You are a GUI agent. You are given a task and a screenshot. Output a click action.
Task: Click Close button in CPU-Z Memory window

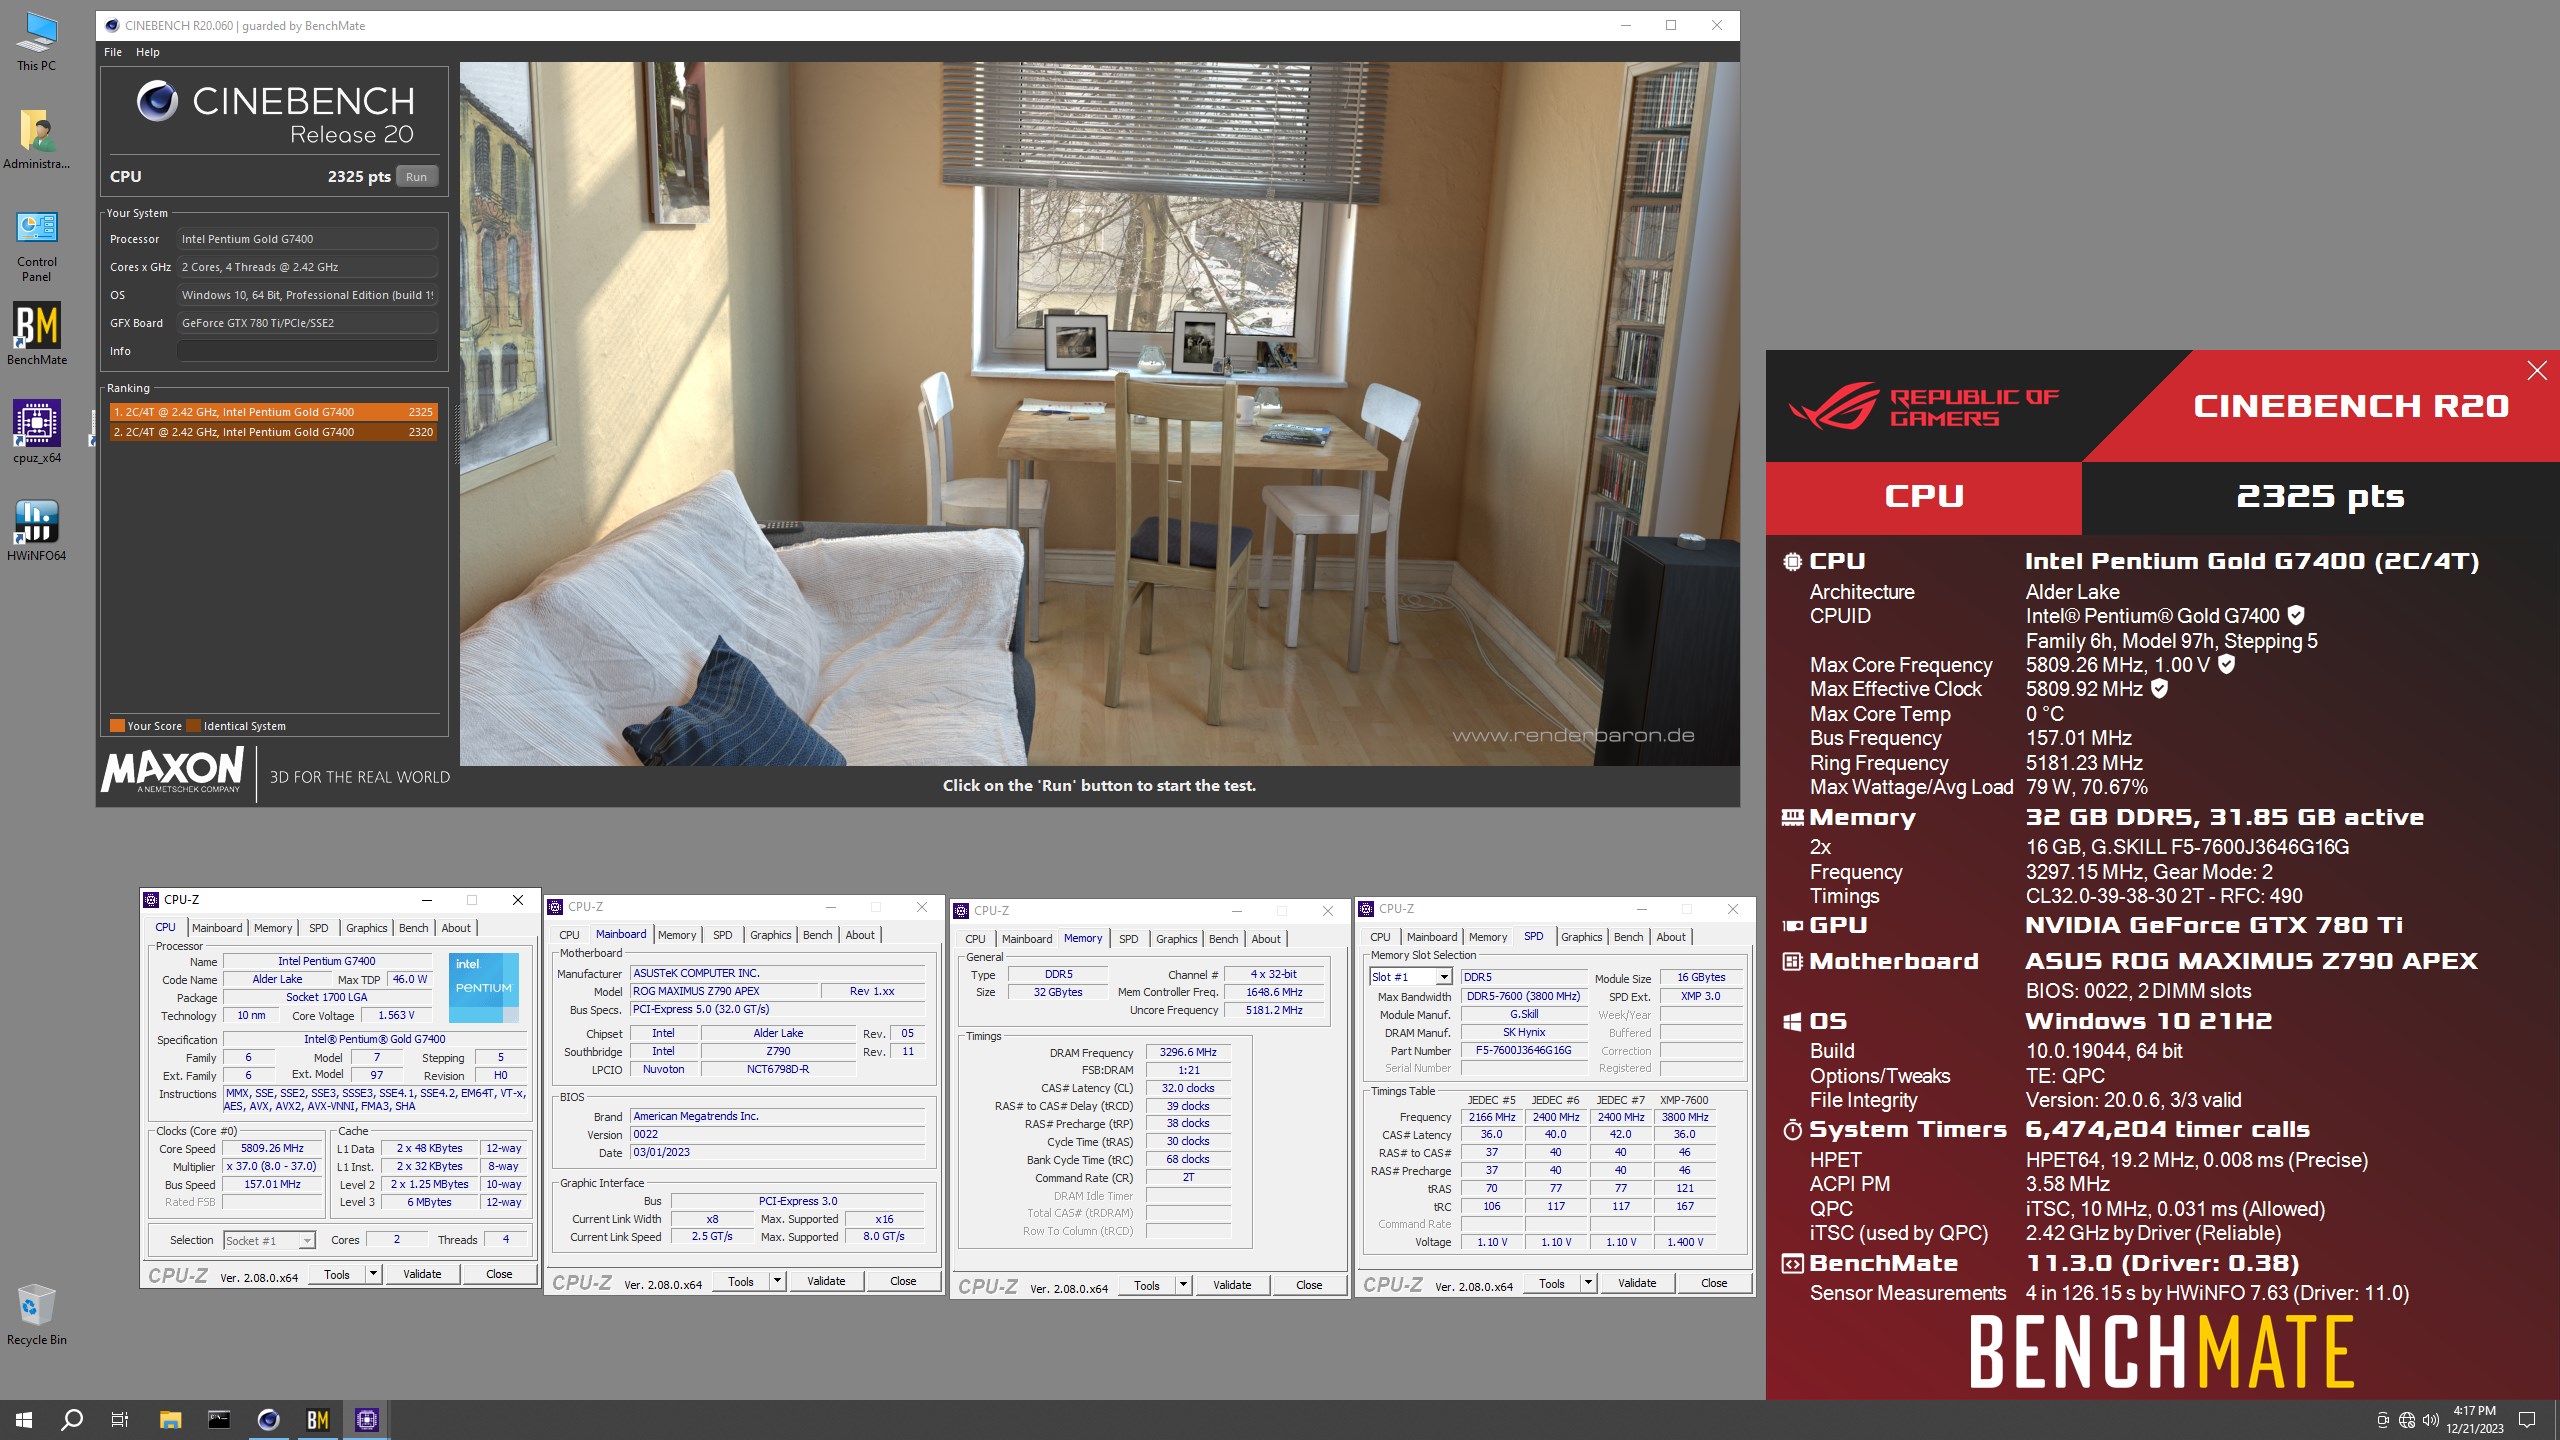pos(1309,1285)
